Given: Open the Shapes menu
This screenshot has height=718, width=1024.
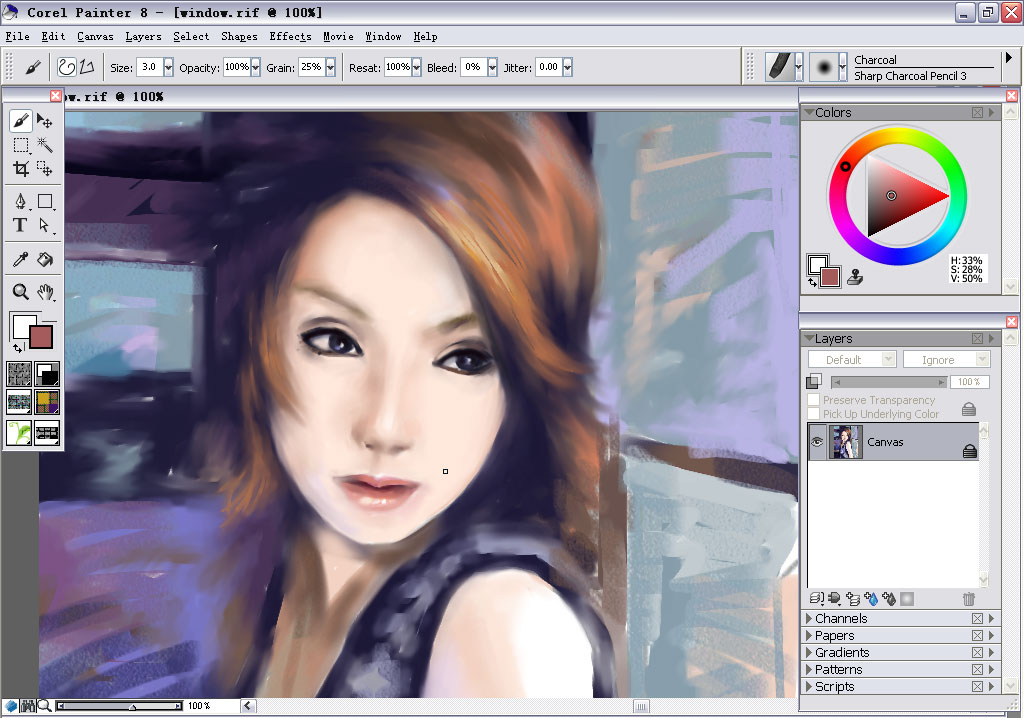Looking at the screenshot, I should coord(239,37).
